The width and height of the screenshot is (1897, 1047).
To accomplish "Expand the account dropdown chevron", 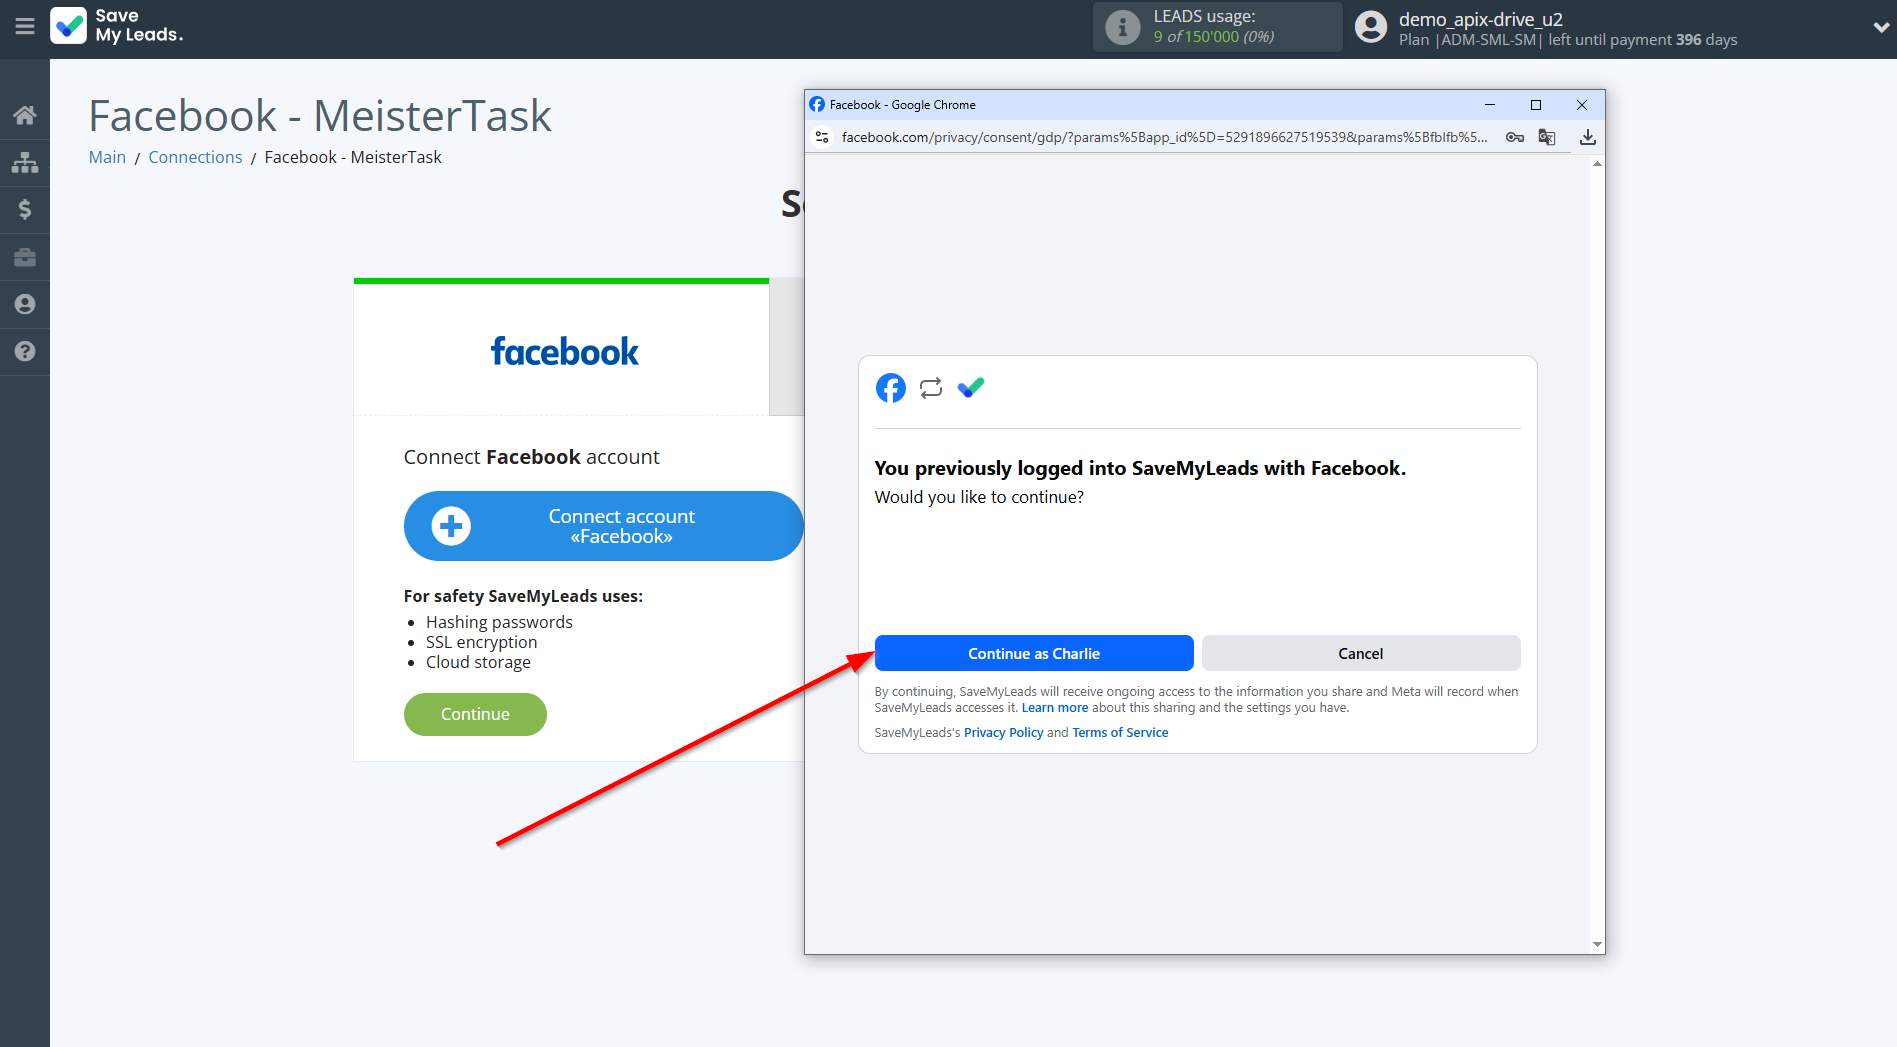I will point(1880,27).
